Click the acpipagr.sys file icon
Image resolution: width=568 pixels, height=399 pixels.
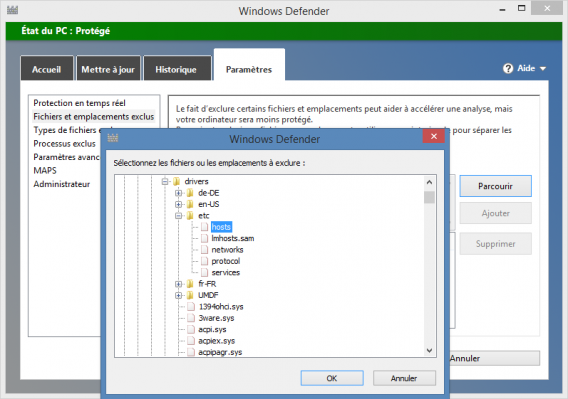pyautogui.click(x=191, y=352)
